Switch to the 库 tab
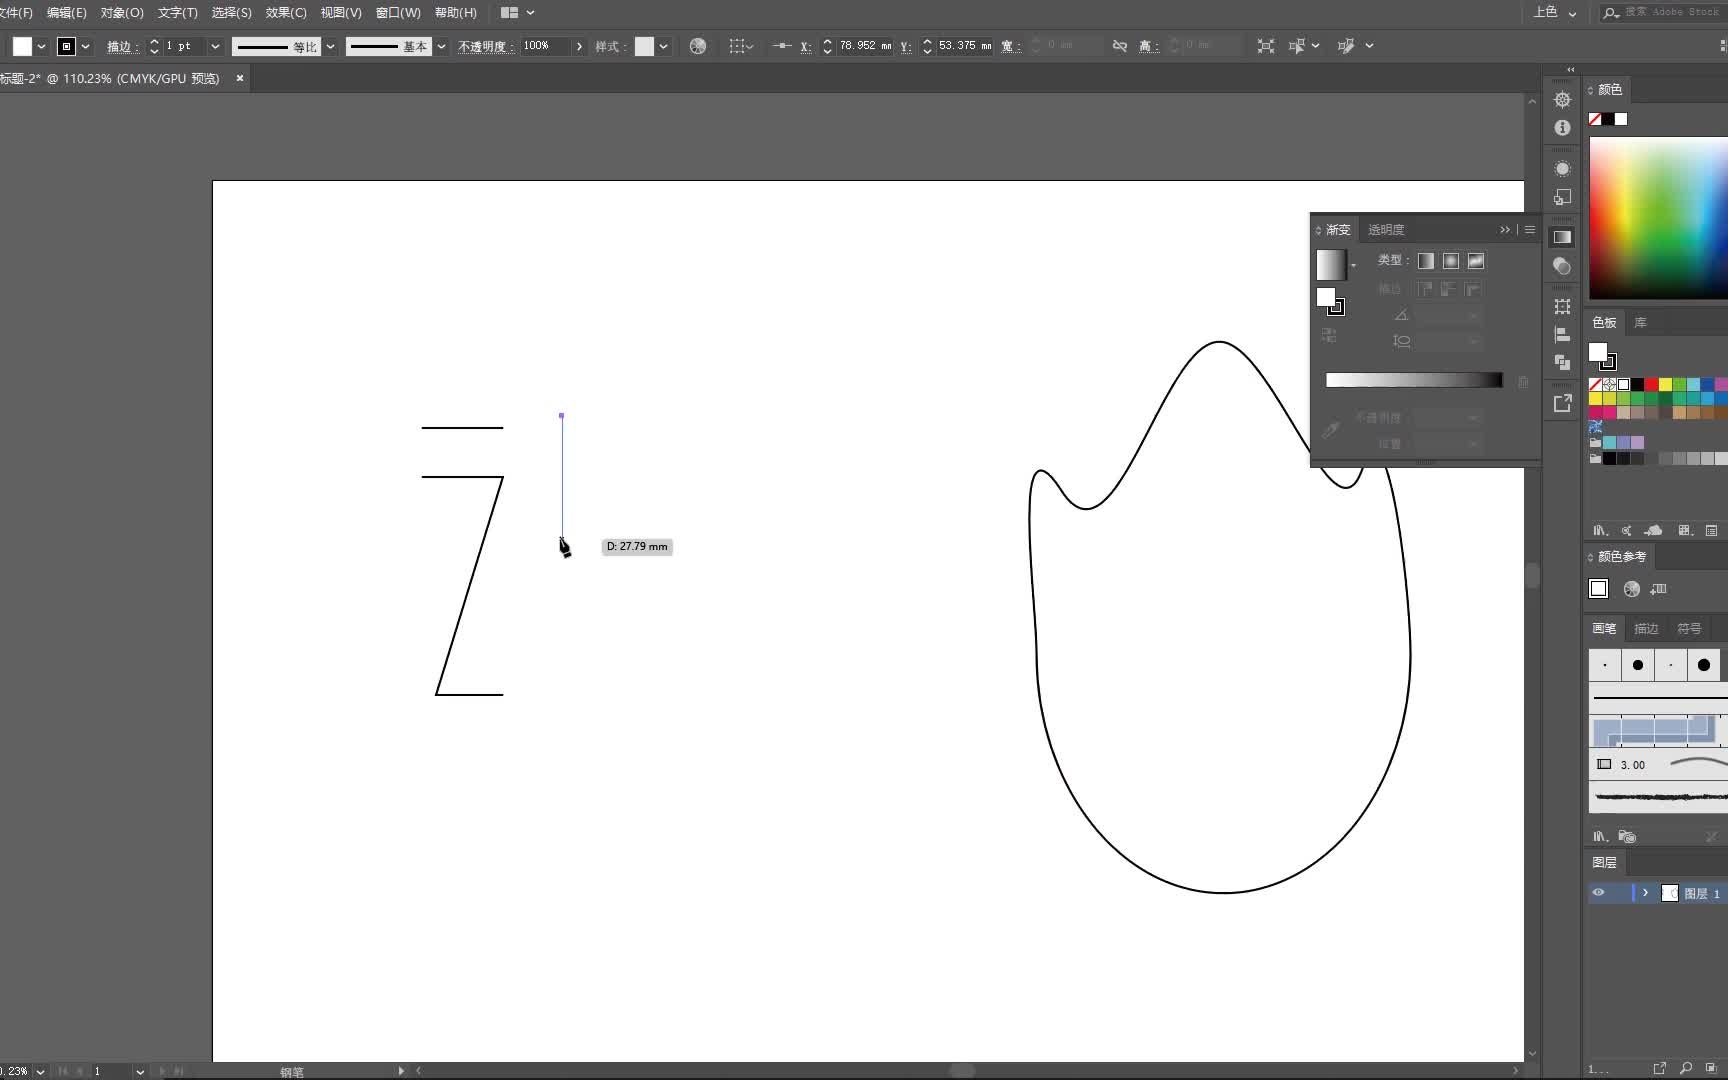1728x1080 pixels. [1640, 322]
